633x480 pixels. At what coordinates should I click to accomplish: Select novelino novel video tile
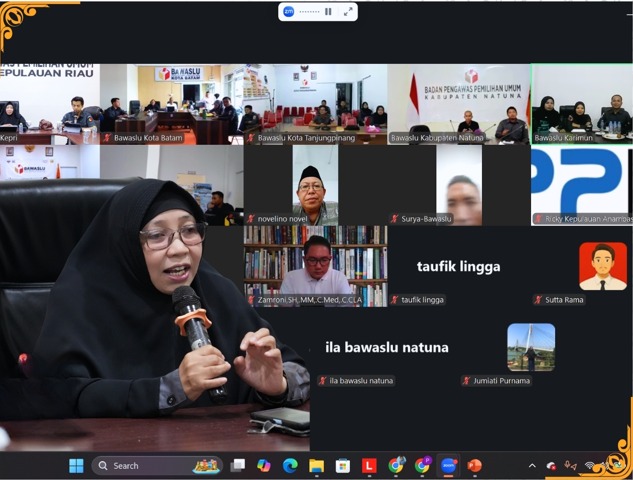pos(316,185)
